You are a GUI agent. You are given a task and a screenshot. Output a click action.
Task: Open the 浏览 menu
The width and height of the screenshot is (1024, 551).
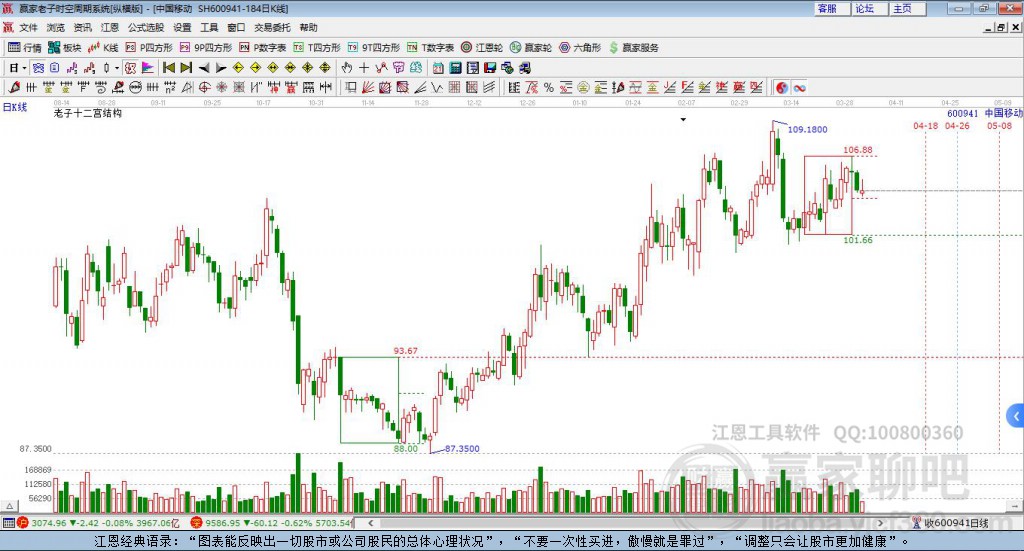click(56, 27)
